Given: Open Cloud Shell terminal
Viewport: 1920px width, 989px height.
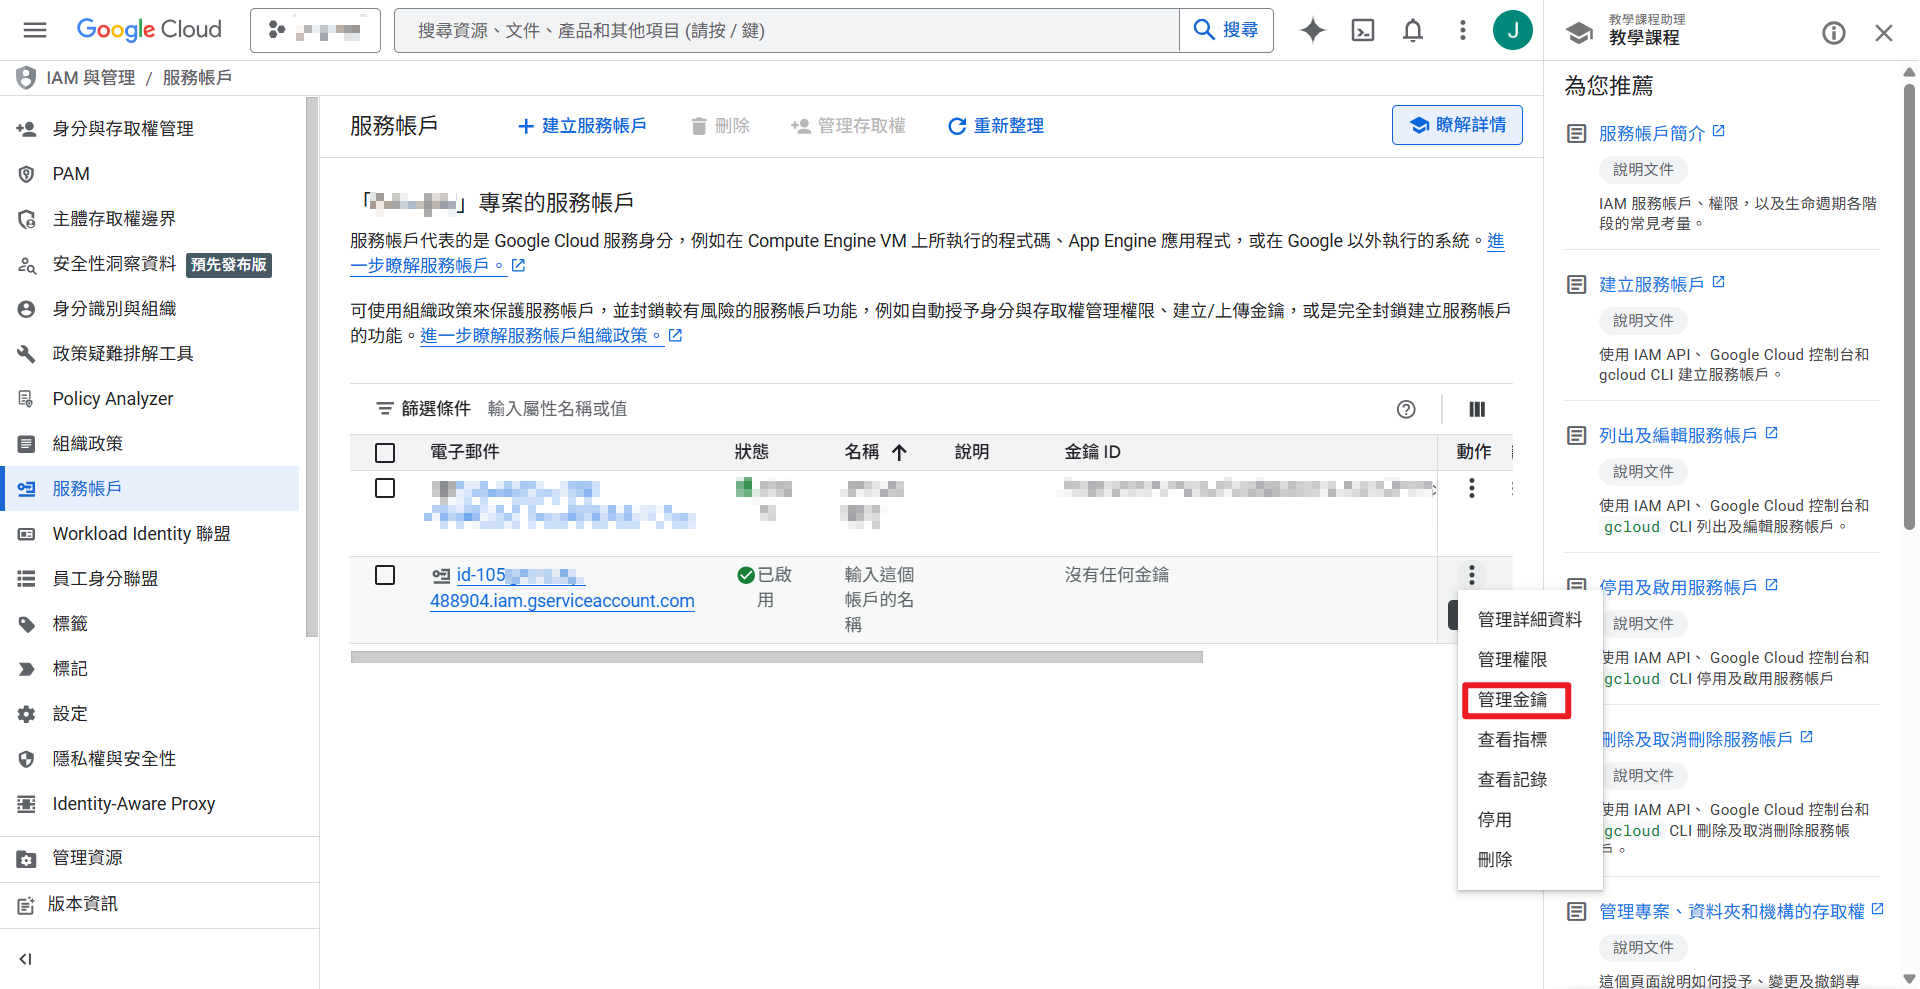Looking at the screenshot, I should point(1362,30).
